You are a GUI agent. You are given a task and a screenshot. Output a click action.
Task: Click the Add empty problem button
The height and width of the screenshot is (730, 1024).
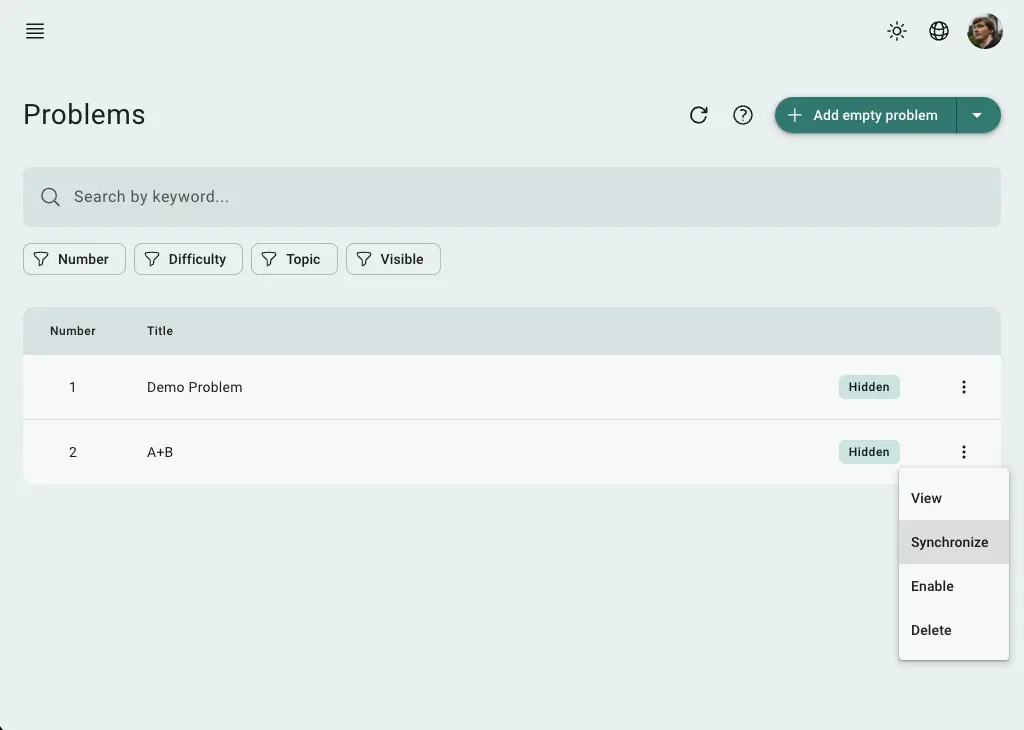pos(866,115)
